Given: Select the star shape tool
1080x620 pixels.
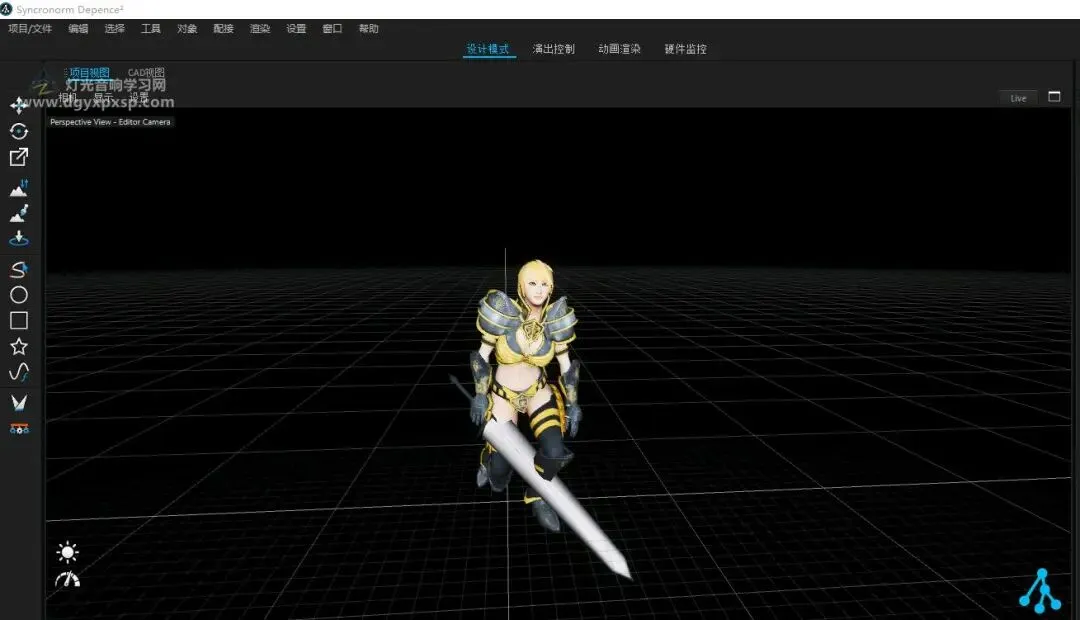Looking at the screenshot, I should 19,347.
